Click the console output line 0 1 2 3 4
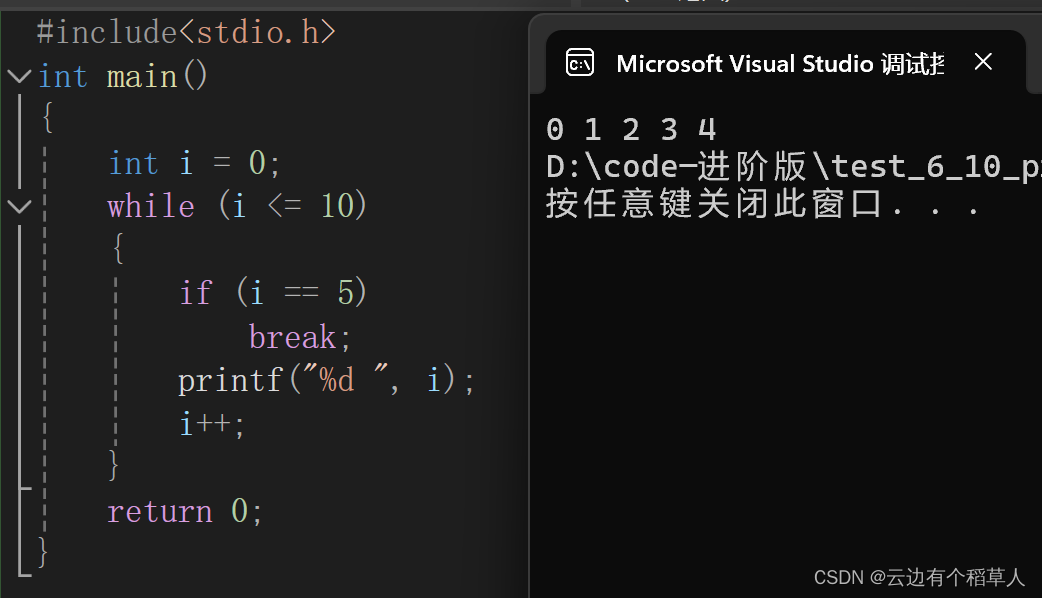Screen dimensions: 1042x598 [631, 130]
